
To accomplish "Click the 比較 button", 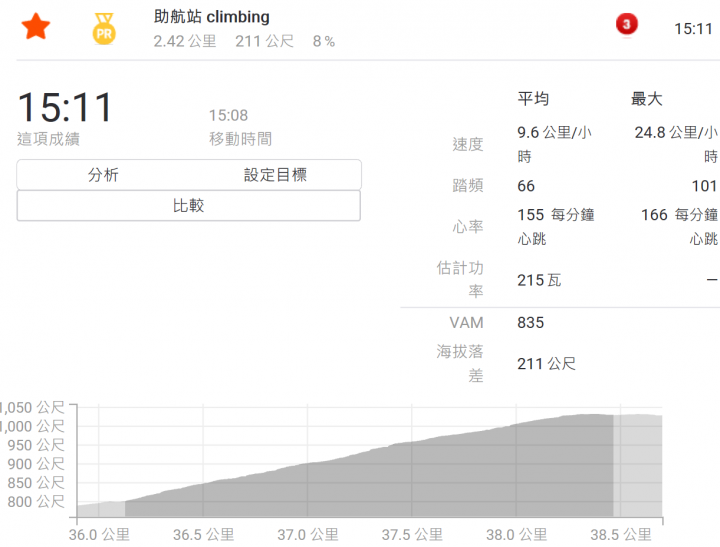I will pos(189,205).
